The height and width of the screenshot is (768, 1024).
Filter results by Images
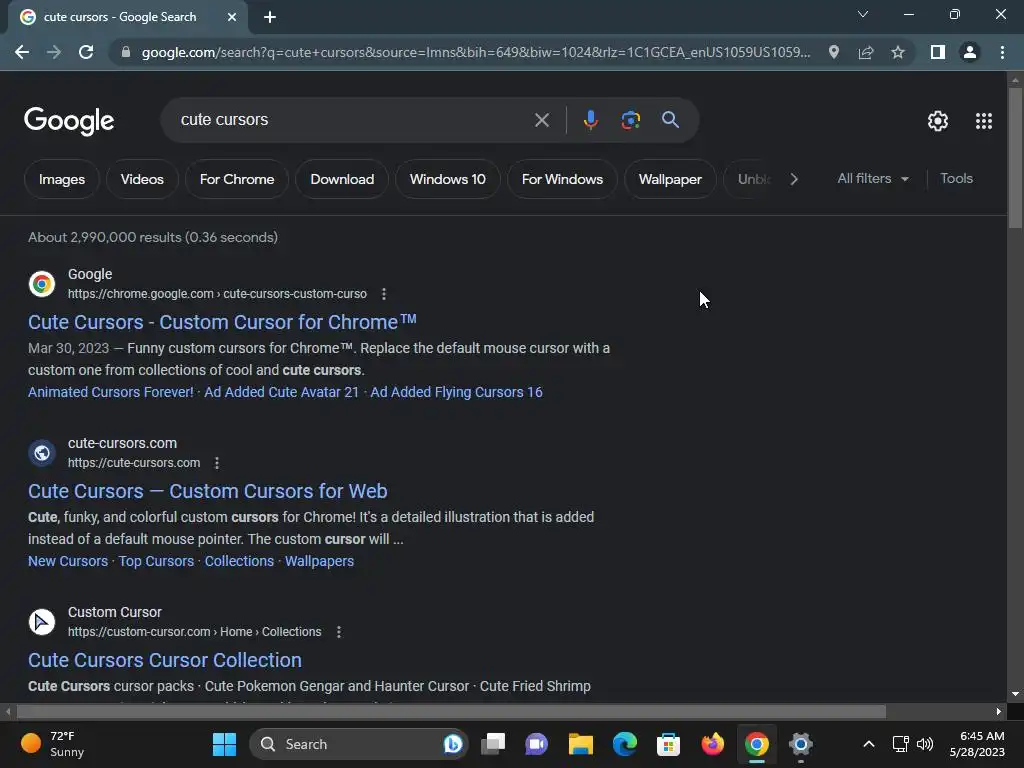(x=62, y=179)
